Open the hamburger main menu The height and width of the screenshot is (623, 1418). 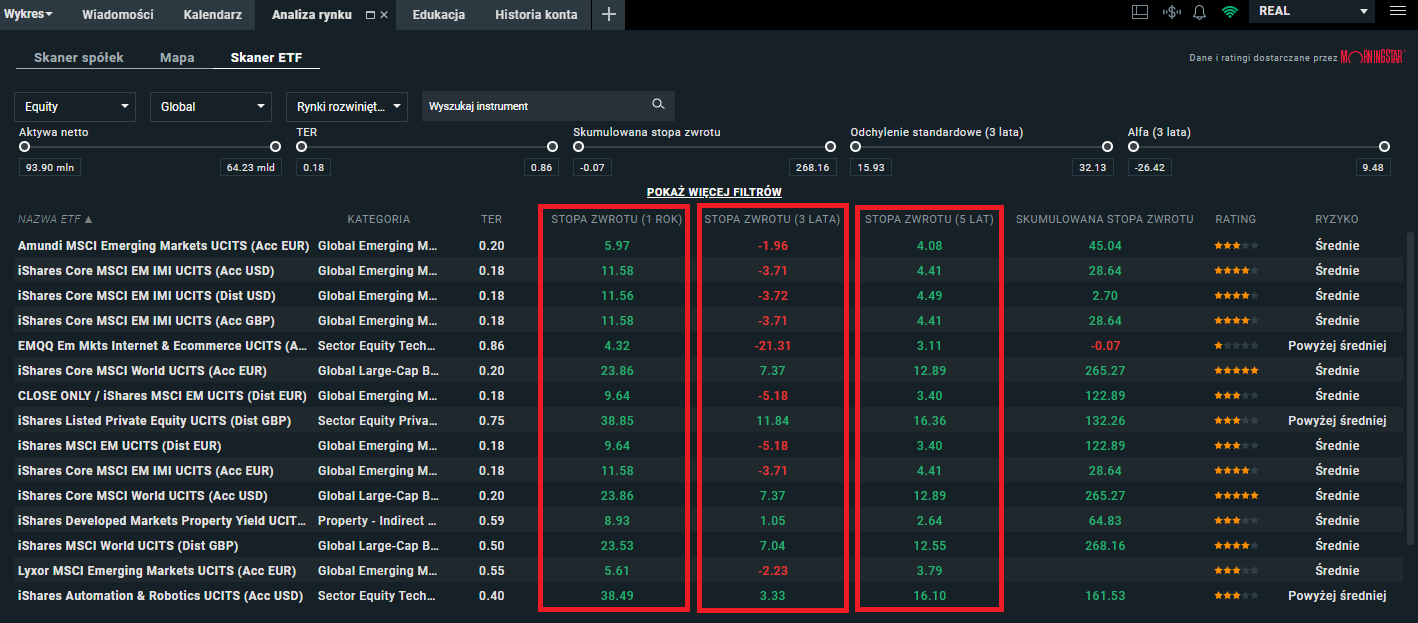click(x=1397, y=12)
